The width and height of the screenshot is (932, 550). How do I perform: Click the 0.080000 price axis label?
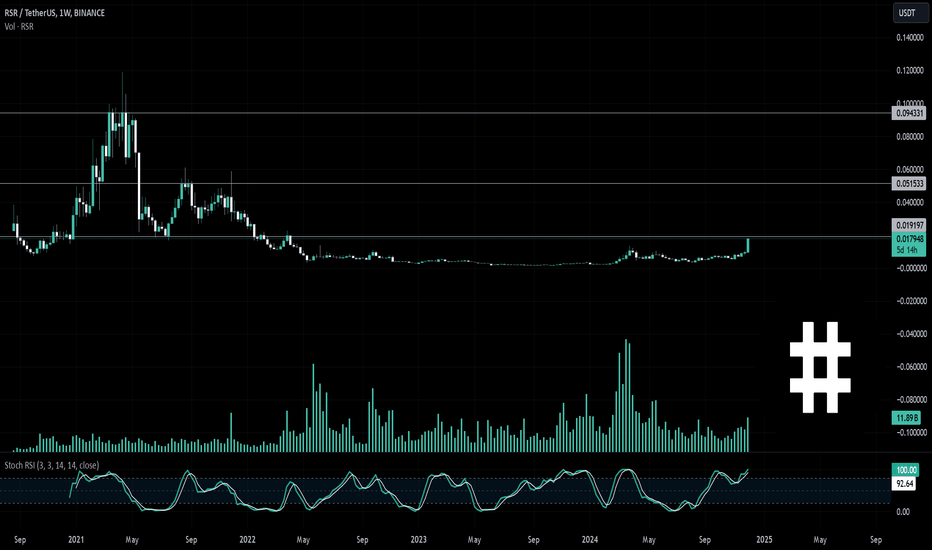click(x=910, y=137)
